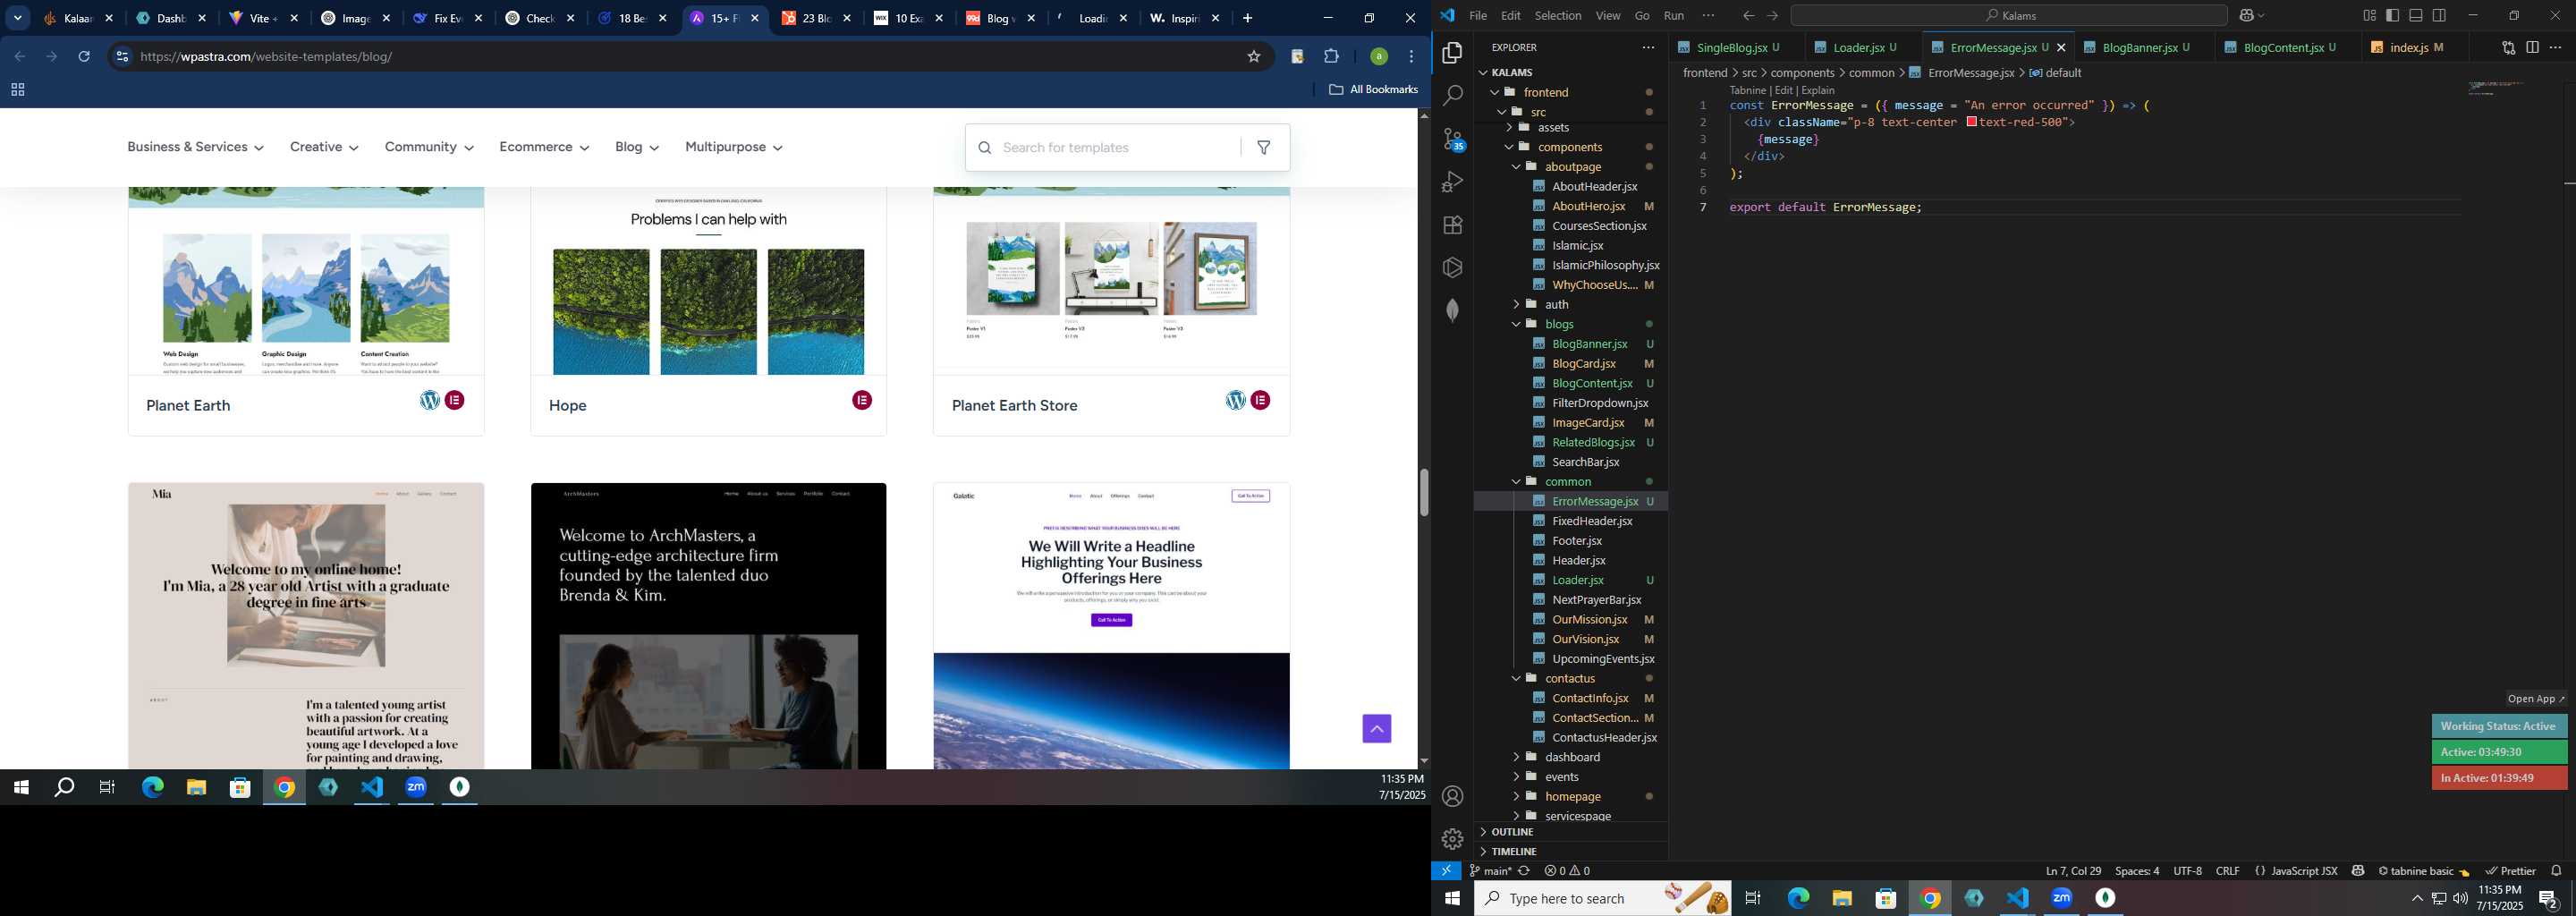
Task: Expand the auth folder in Explorer
Action: [x=1556, y=305]
